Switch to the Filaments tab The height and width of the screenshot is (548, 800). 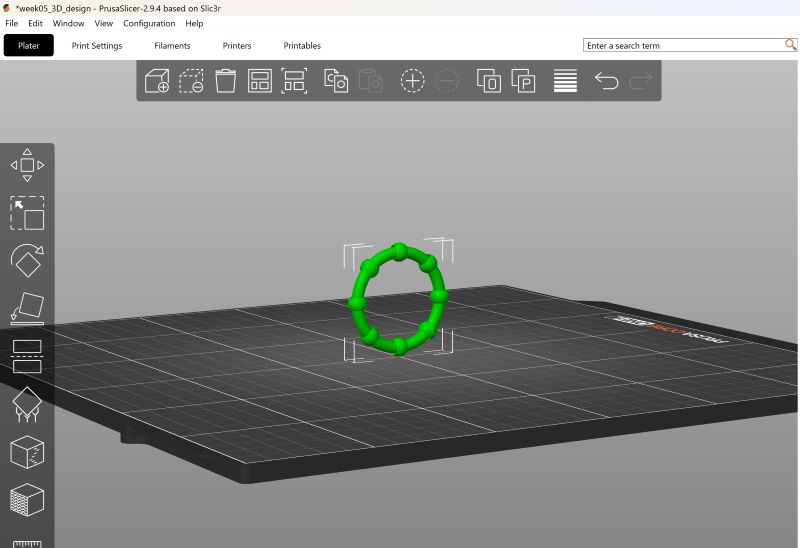coord(172,45)
